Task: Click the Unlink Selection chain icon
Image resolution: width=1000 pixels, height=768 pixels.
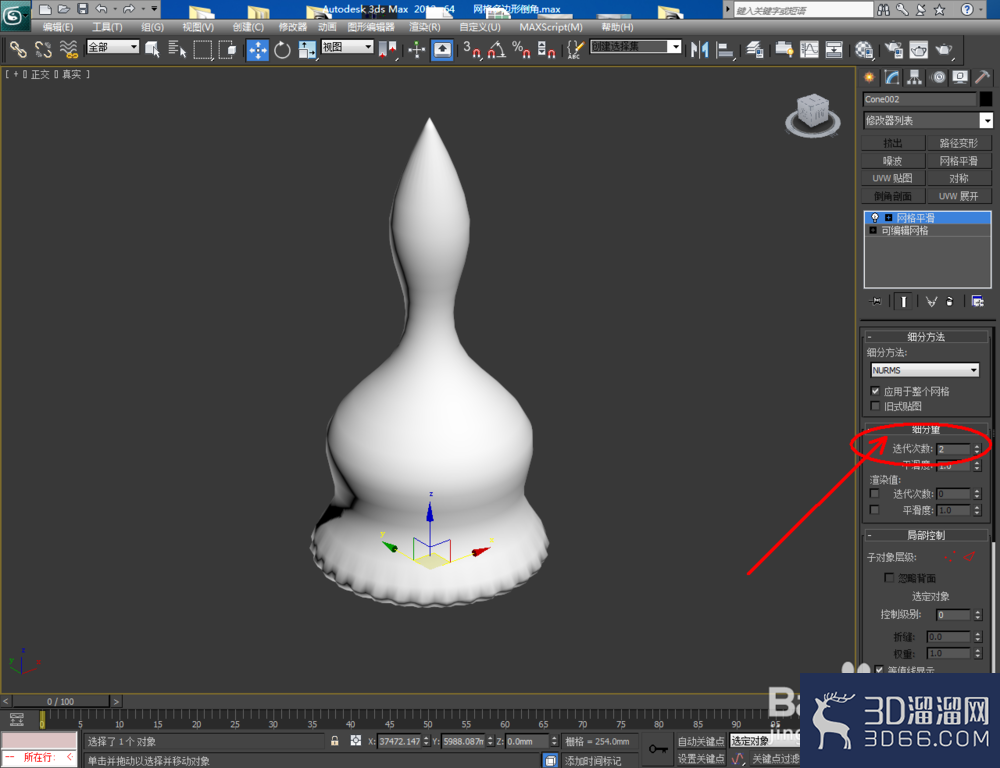Action: click(x=43, y=49)
